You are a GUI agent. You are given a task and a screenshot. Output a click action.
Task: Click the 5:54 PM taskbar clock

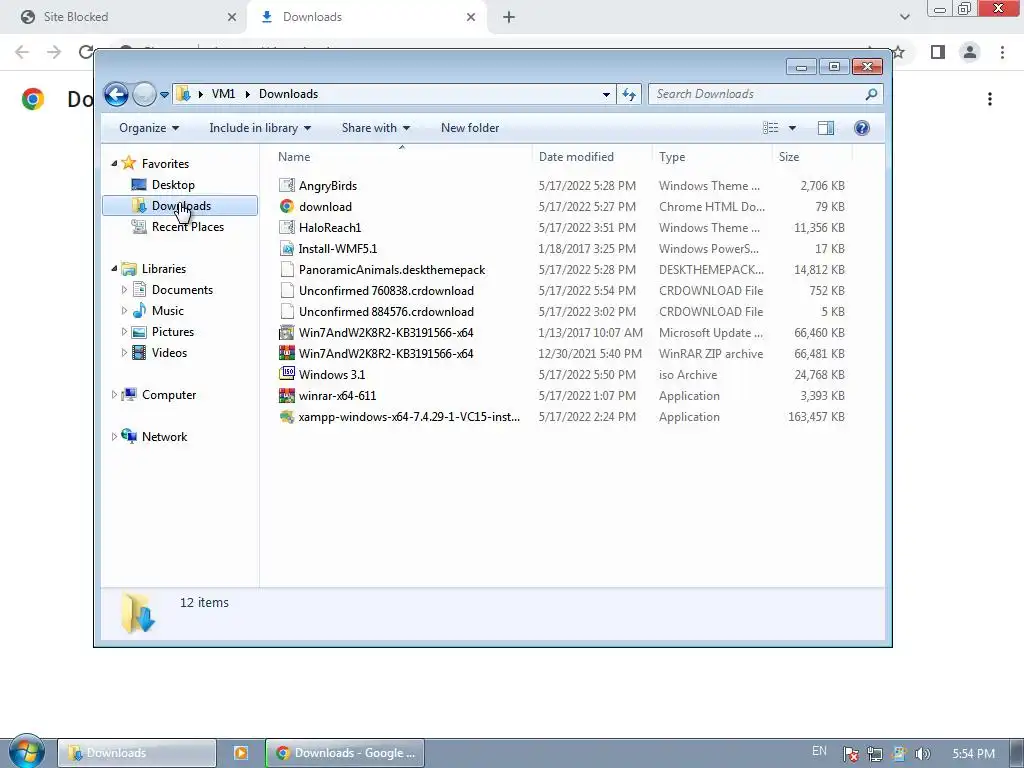pyautogui.click(x=973, y=754)
